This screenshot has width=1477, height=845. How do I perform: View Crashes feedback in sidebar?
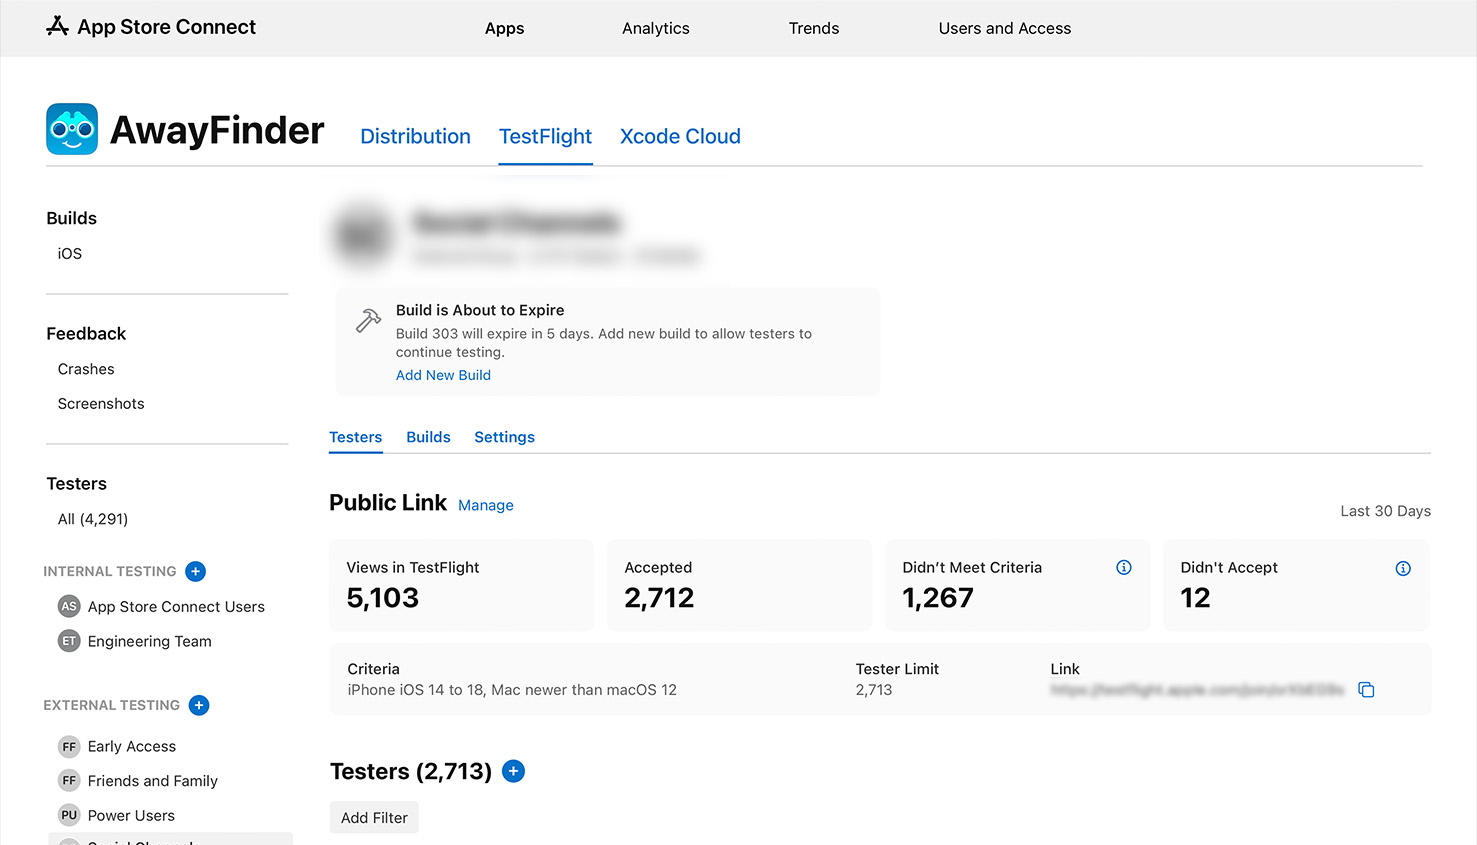tap(86, 369)
